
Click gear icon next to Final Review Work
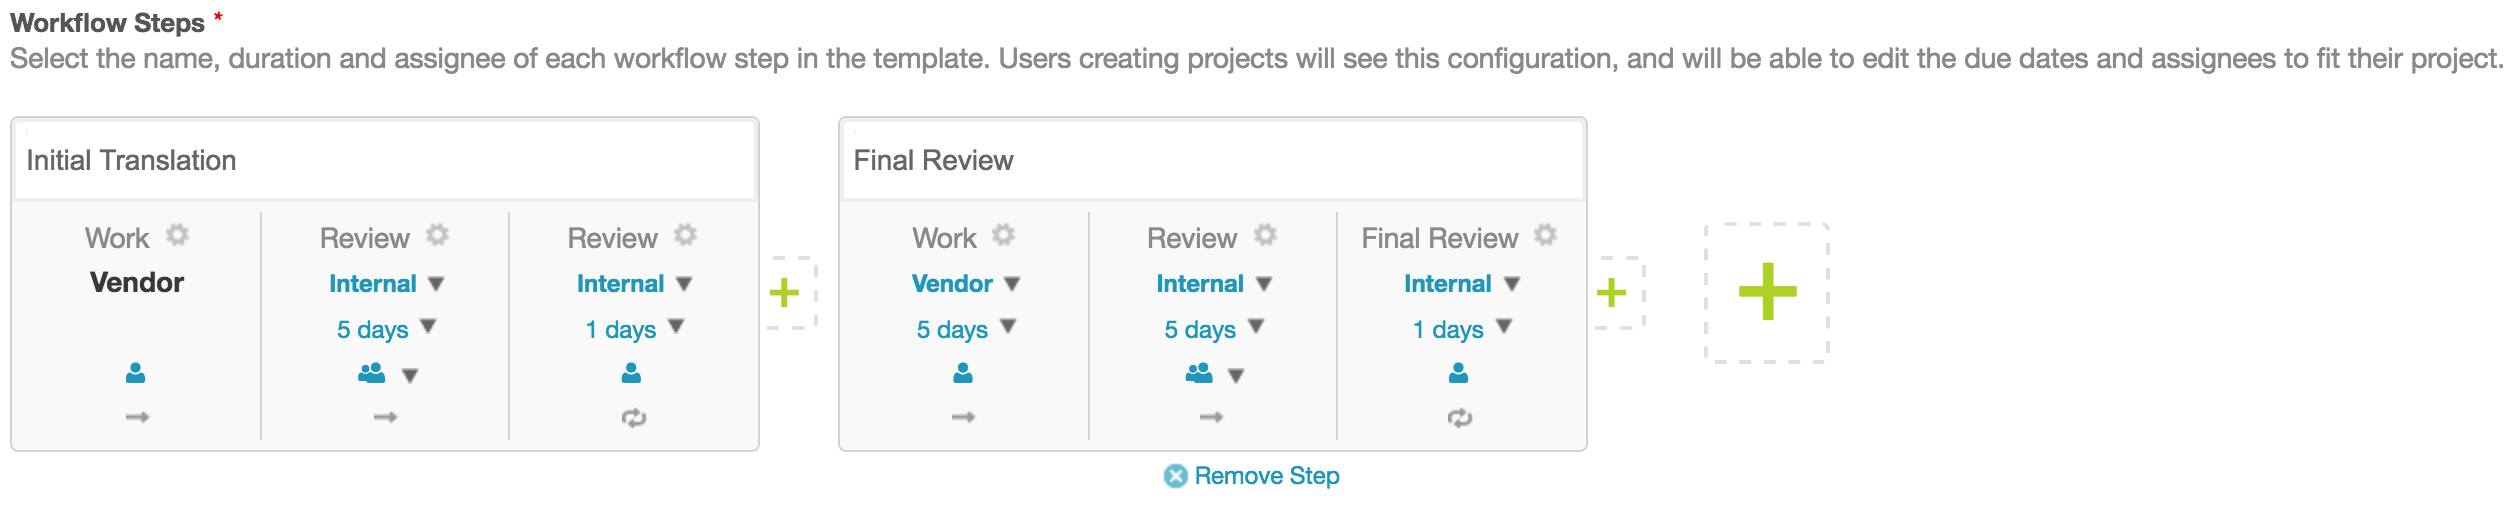pos(1003,235)
